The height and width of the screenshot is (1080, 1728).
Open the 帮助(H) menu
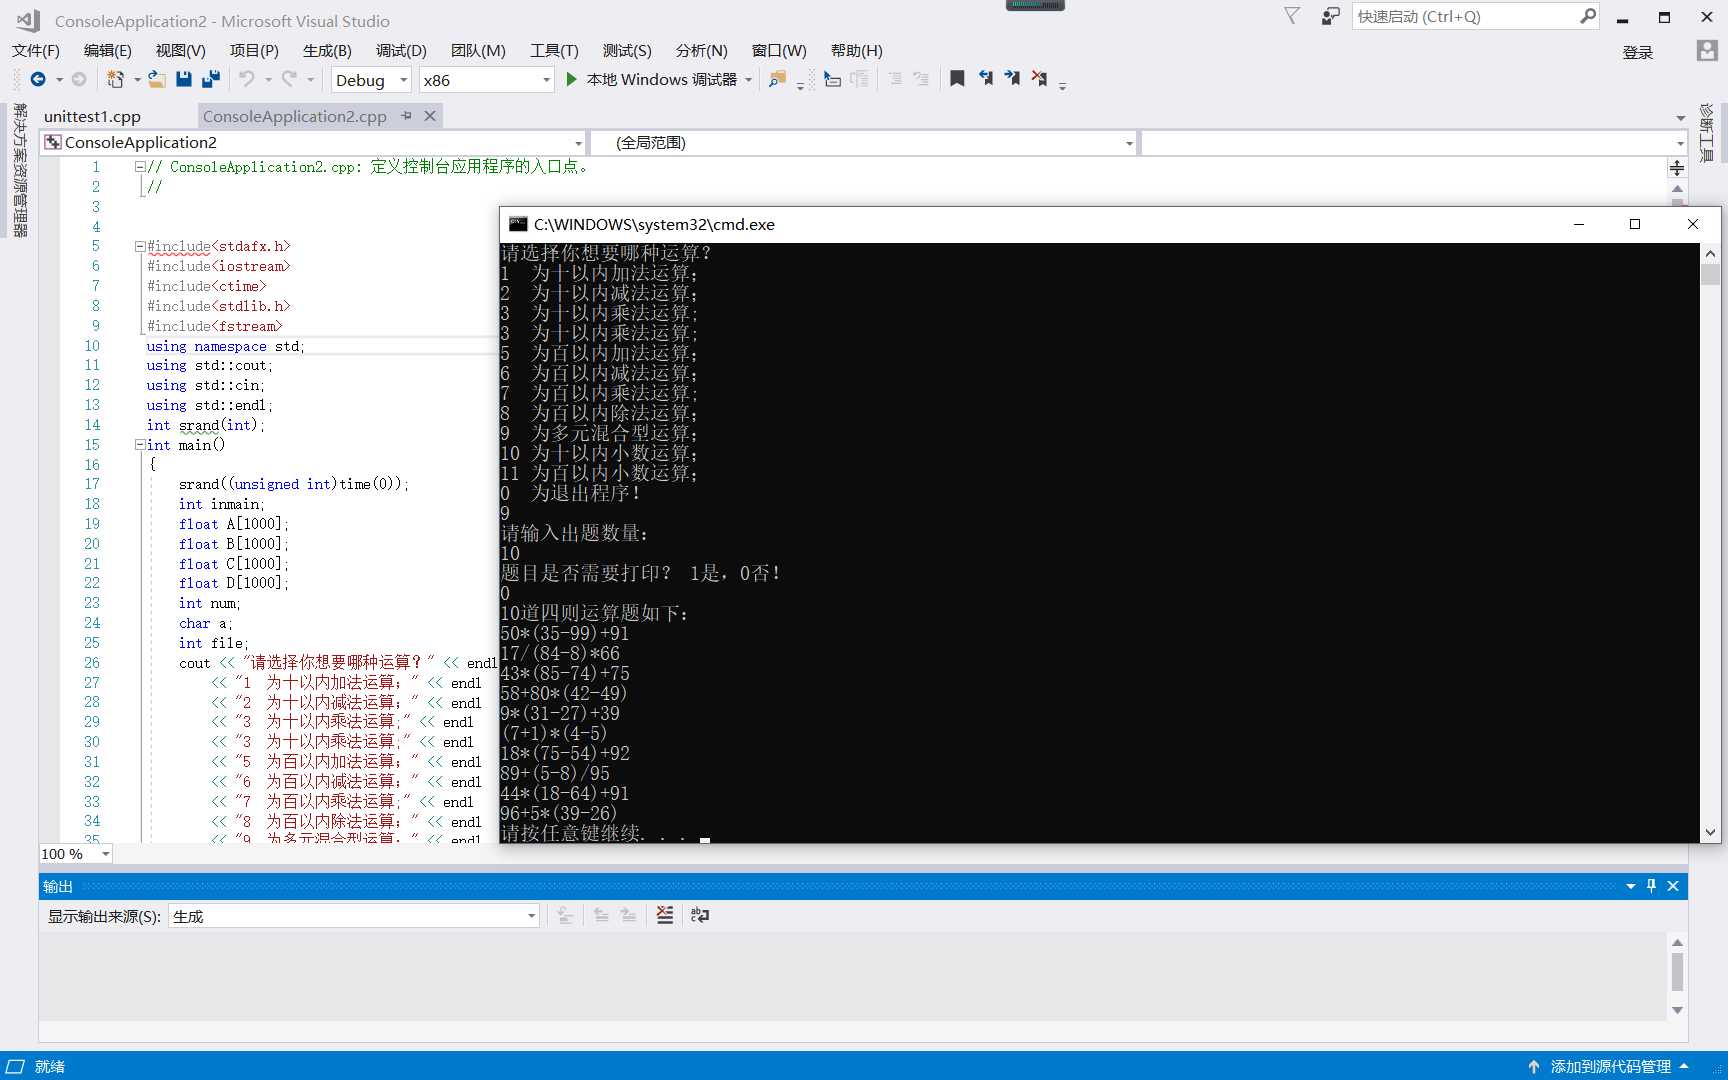(857, 51)
